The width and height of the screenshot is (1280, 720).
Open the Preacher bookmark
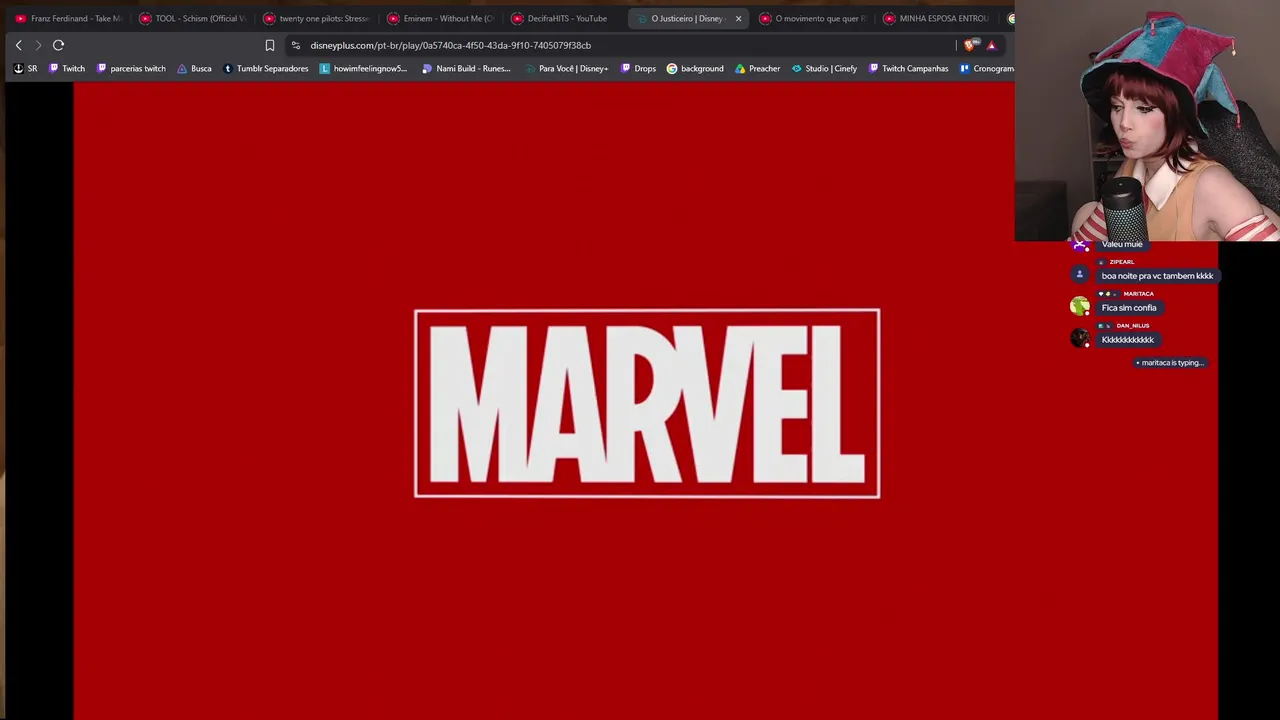[x=757, y=69]
